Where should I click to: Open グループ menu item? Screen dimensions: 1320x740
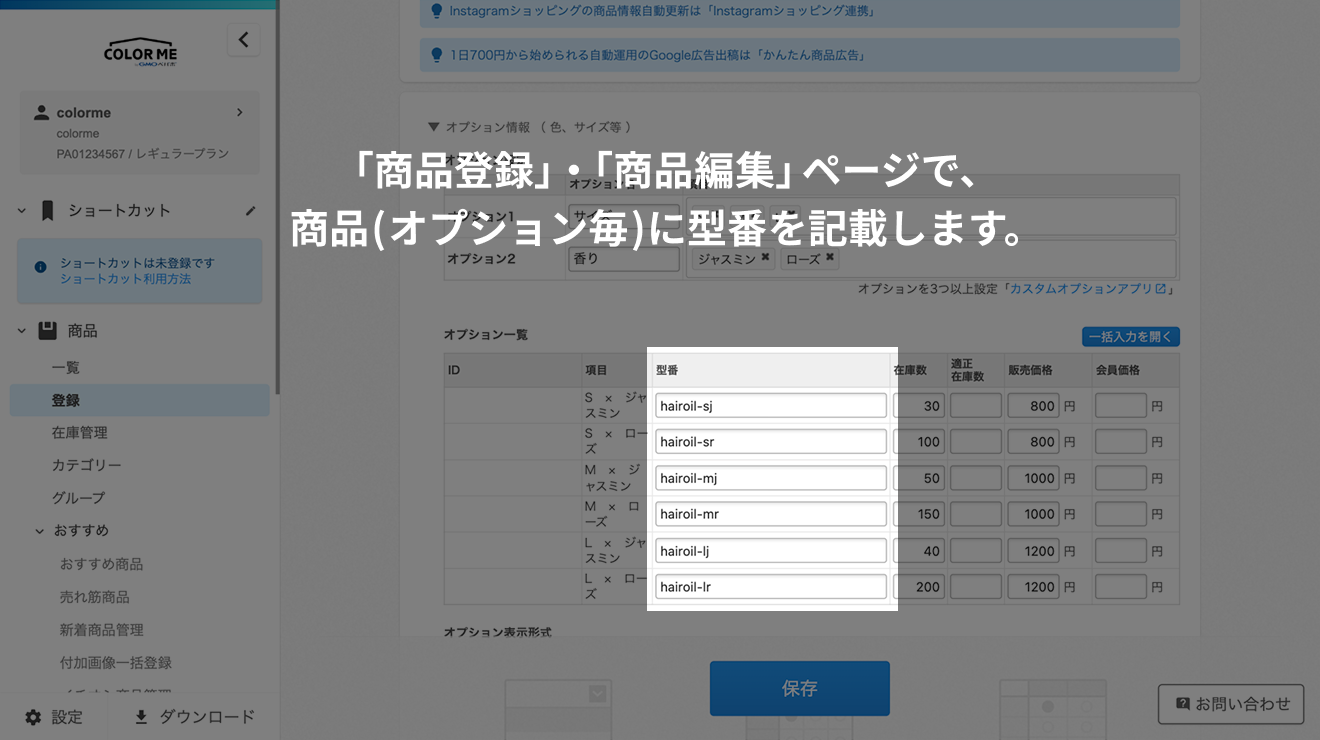click(78, 498)
